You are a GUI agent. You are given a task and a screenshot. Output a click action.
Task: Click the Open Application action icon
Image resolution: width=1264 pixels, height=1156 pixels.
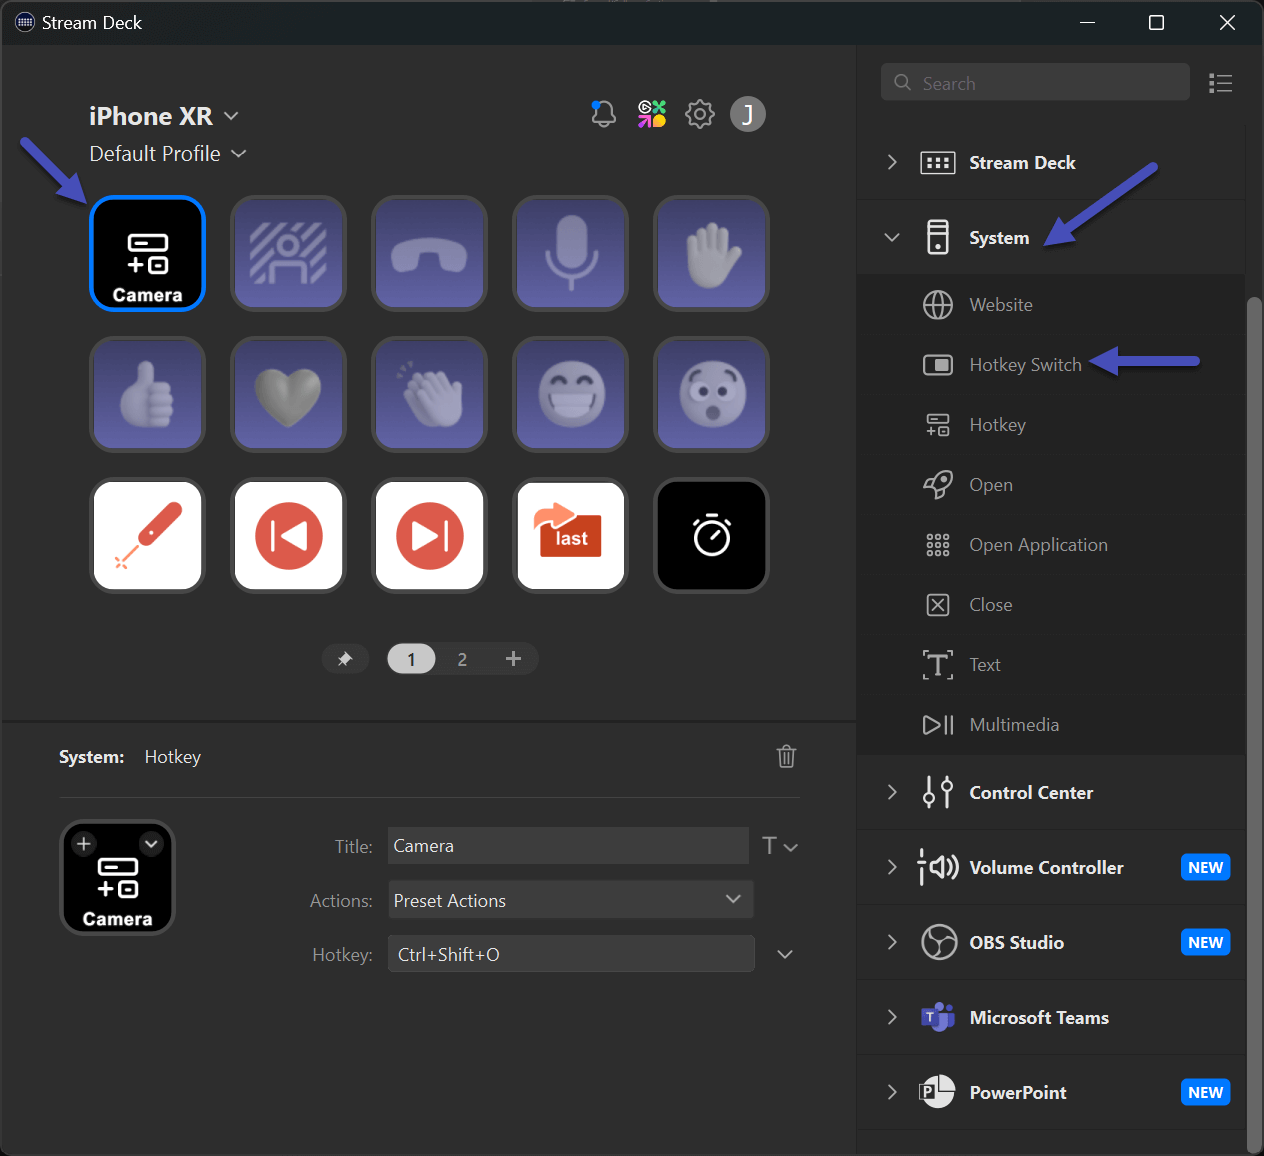click(937, 544)
